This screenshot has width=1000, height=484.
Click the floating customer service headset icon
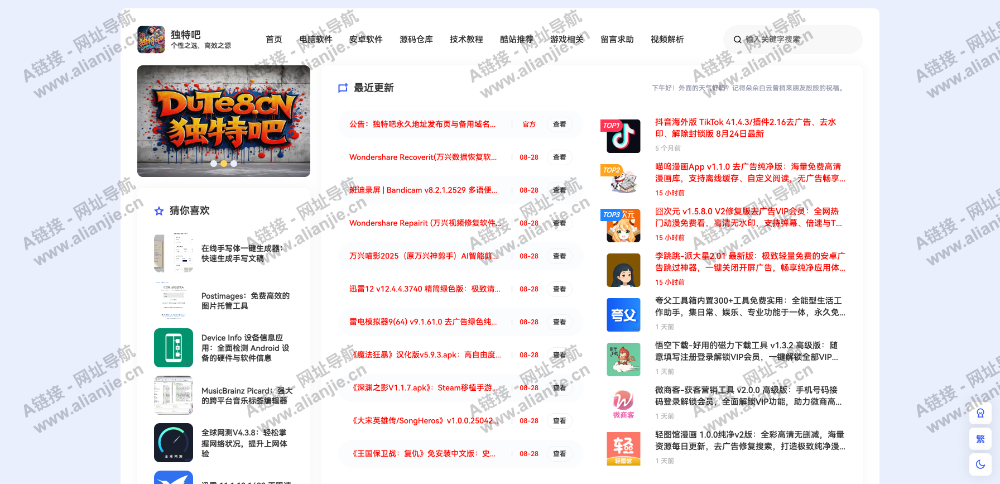point(980,413)
